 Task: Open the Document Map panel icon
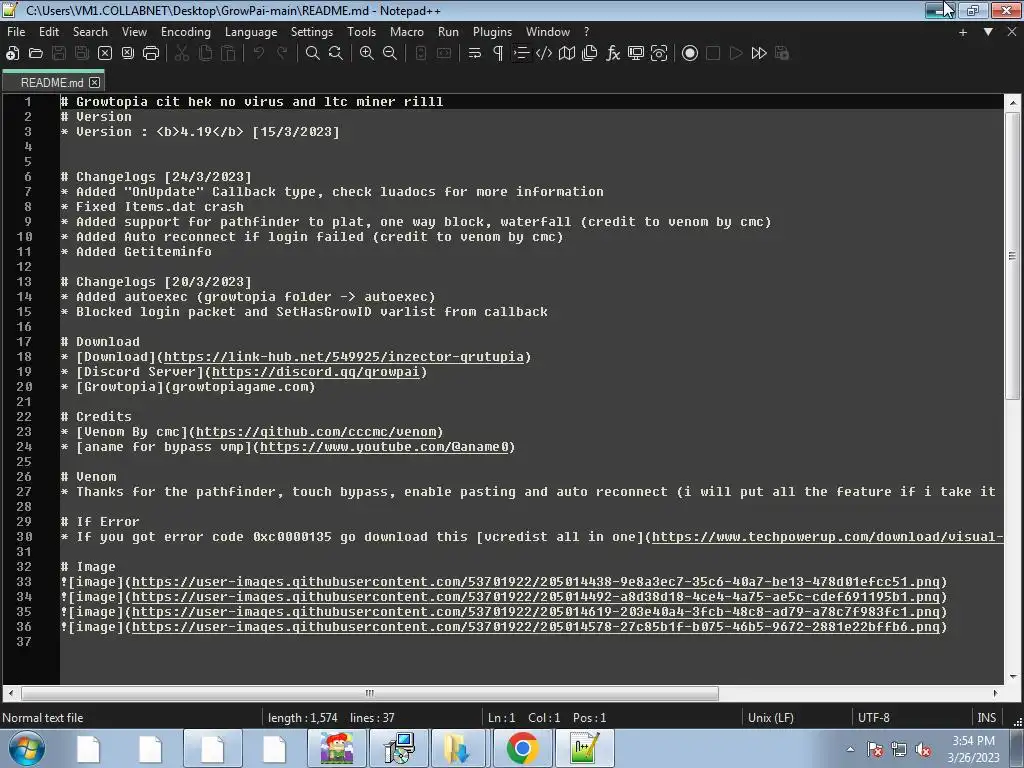[x=567, y=54]
